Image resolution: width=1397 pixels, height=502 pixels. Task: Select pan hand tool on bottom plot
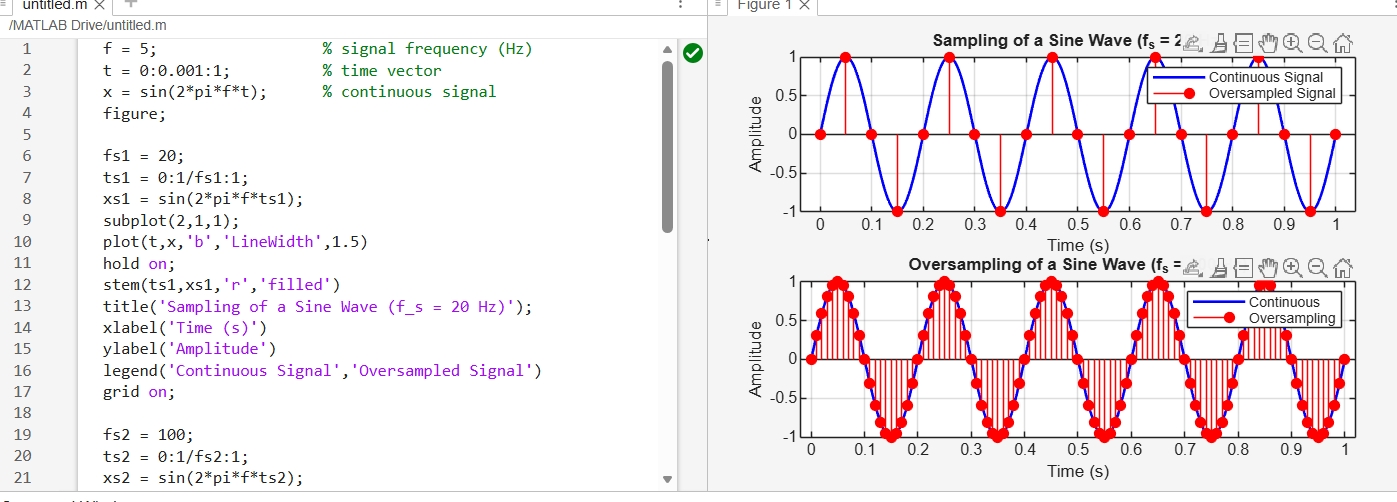click(x=1268, y=267)
